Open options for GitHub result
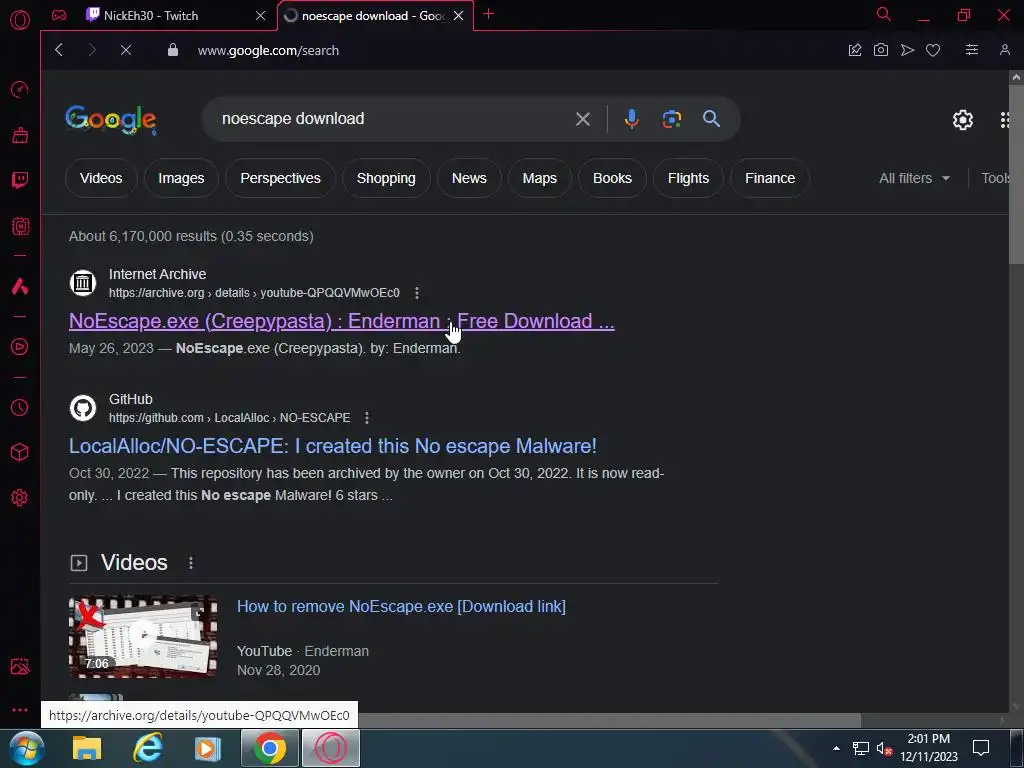 367,418
